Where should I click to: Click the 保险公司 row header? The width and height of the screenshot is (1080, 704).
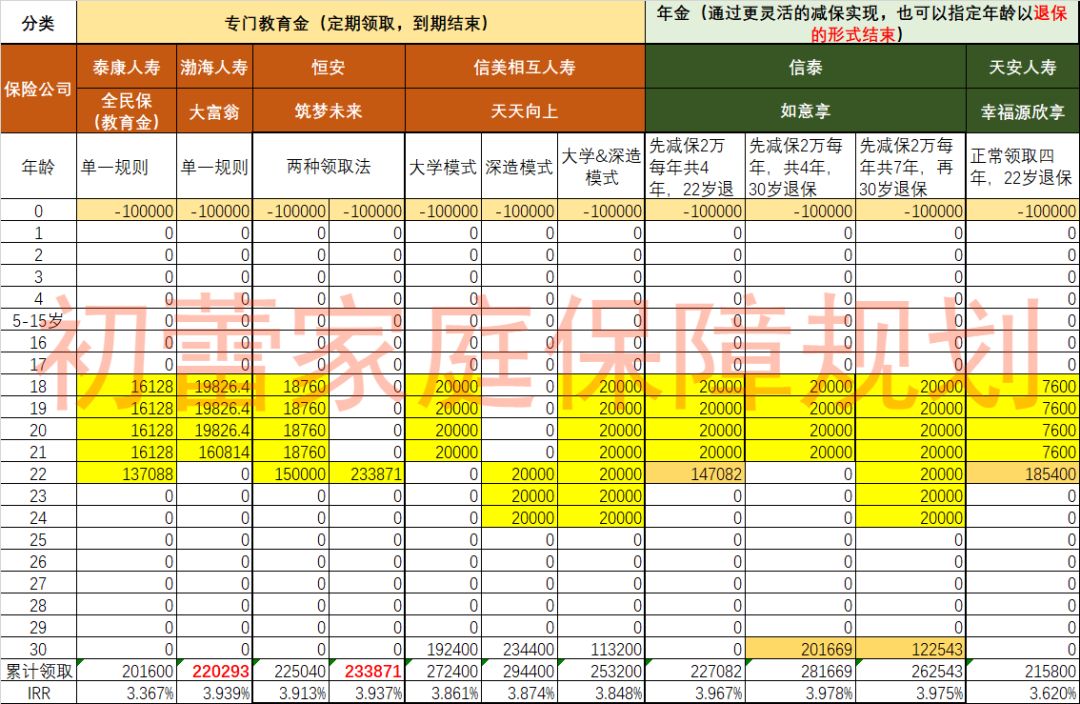coord(38,89)
